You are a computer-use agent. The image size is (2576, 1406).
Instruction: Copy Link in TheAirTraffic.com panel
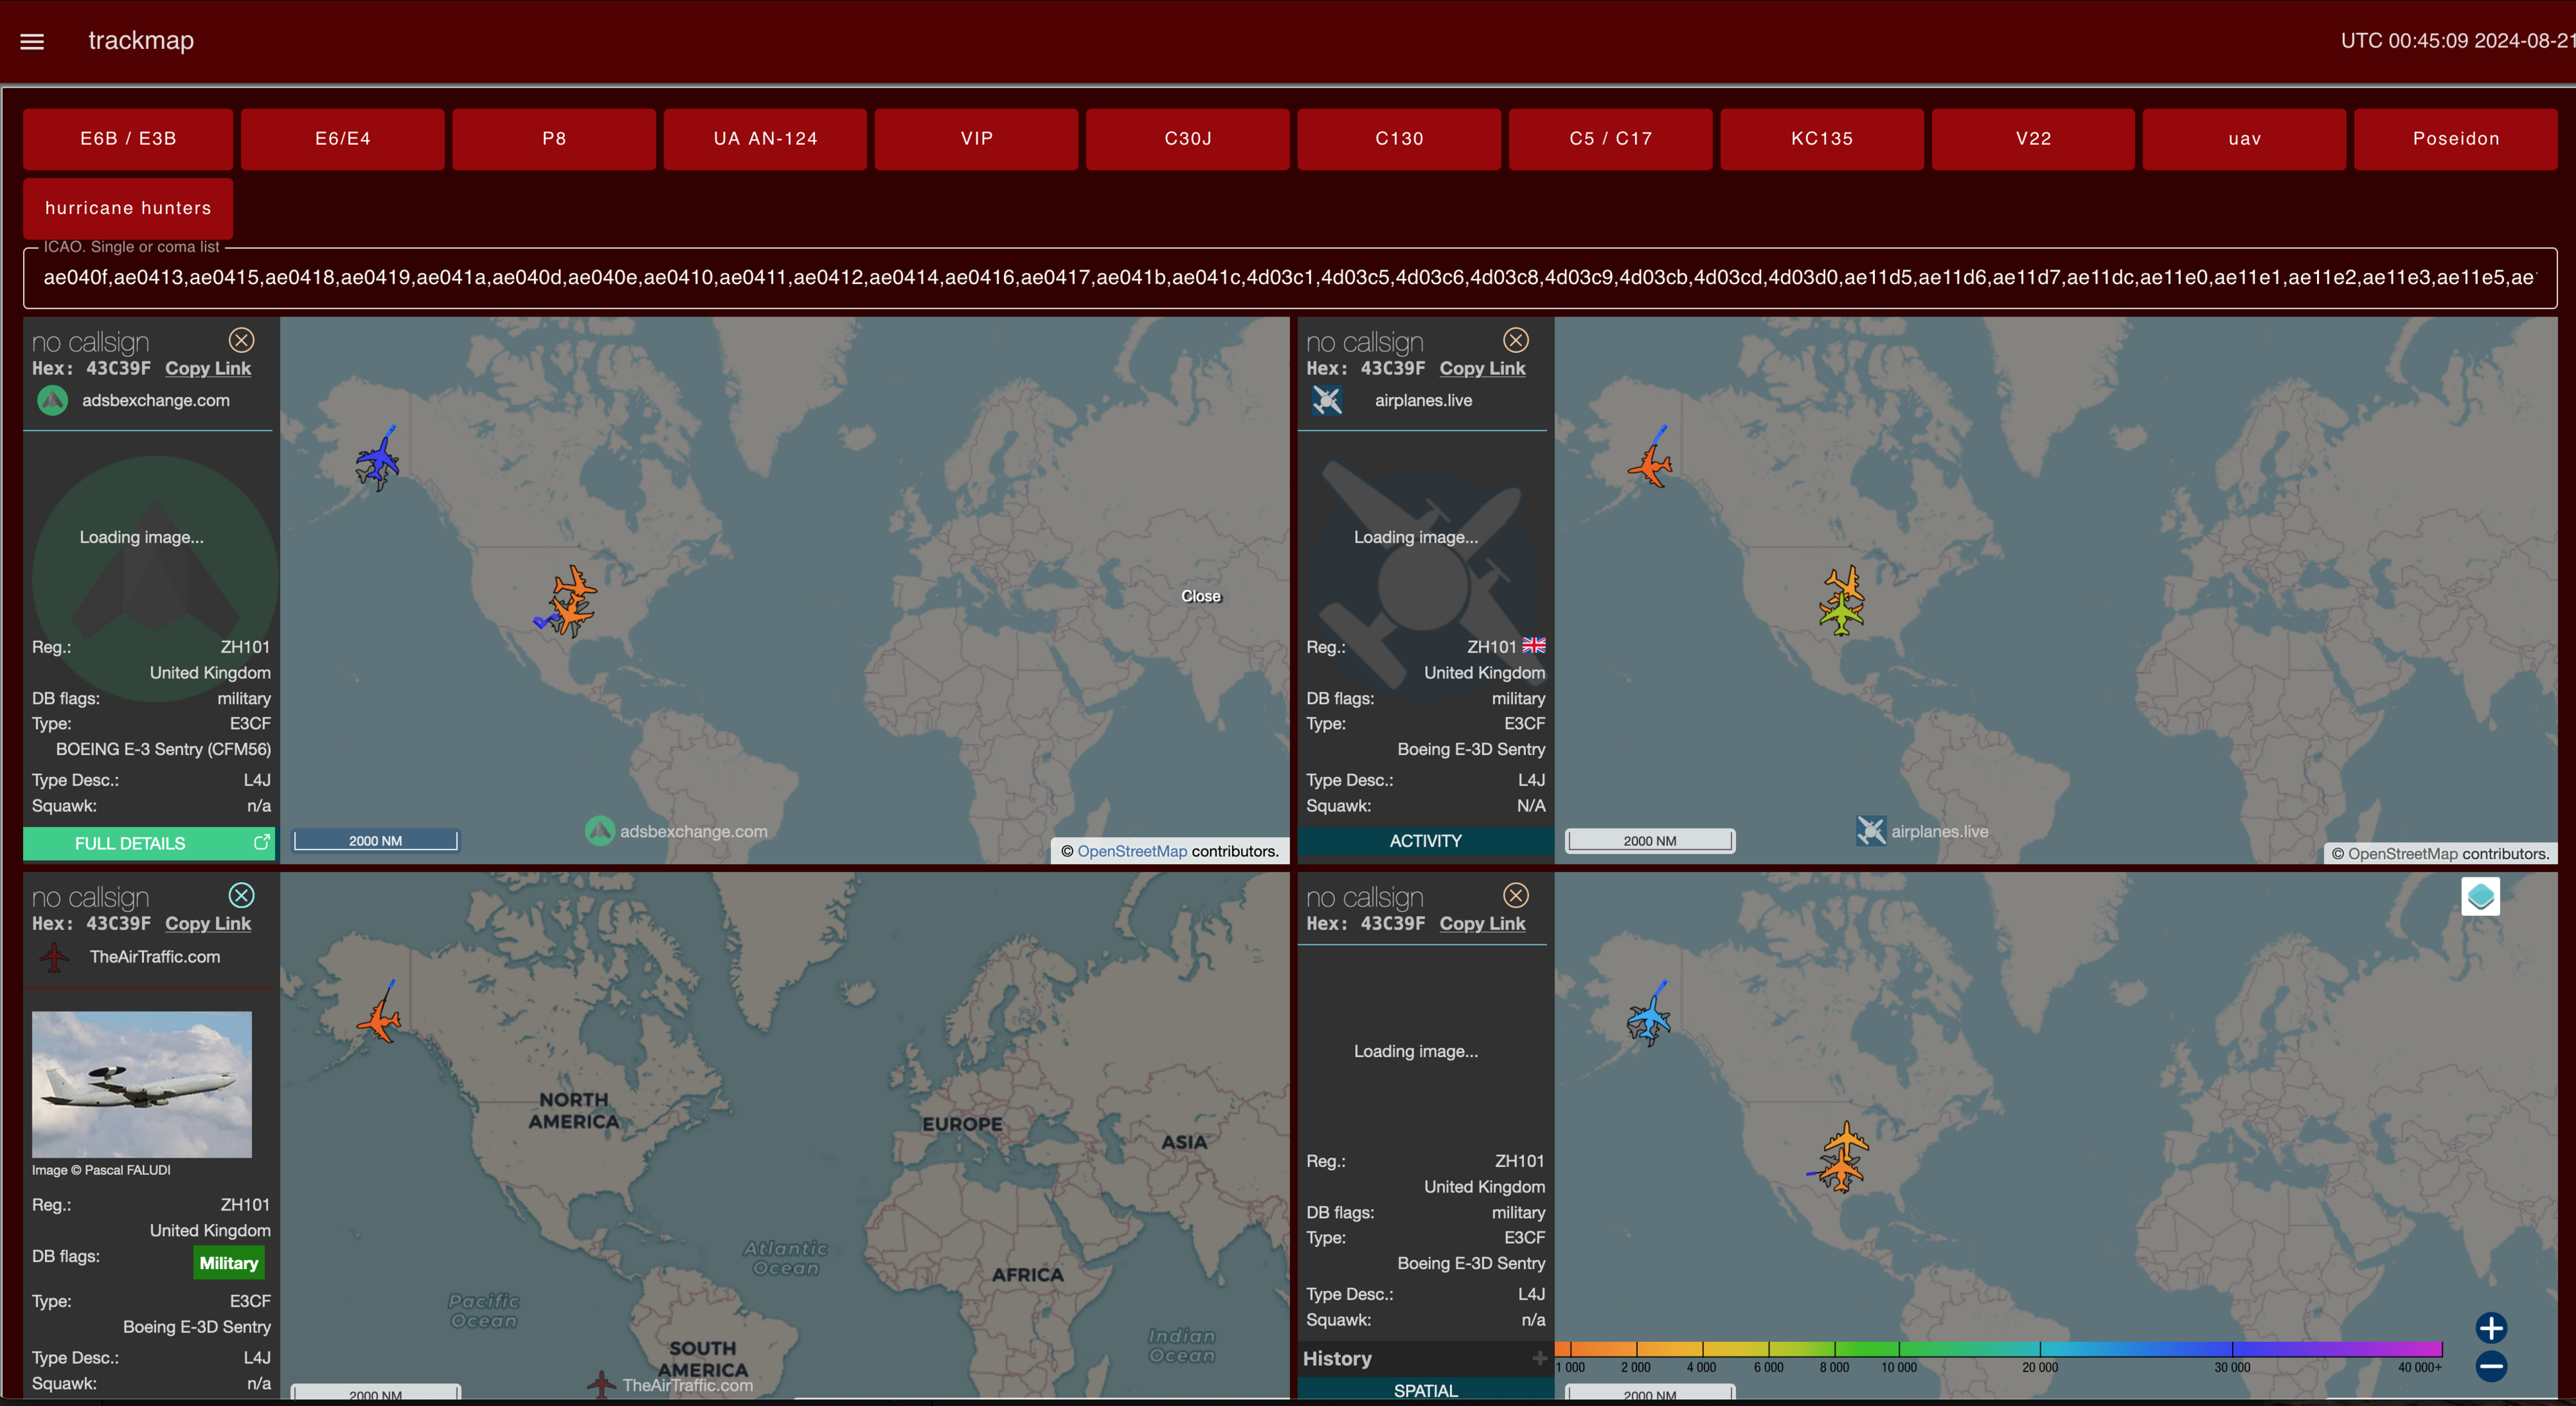208,924
